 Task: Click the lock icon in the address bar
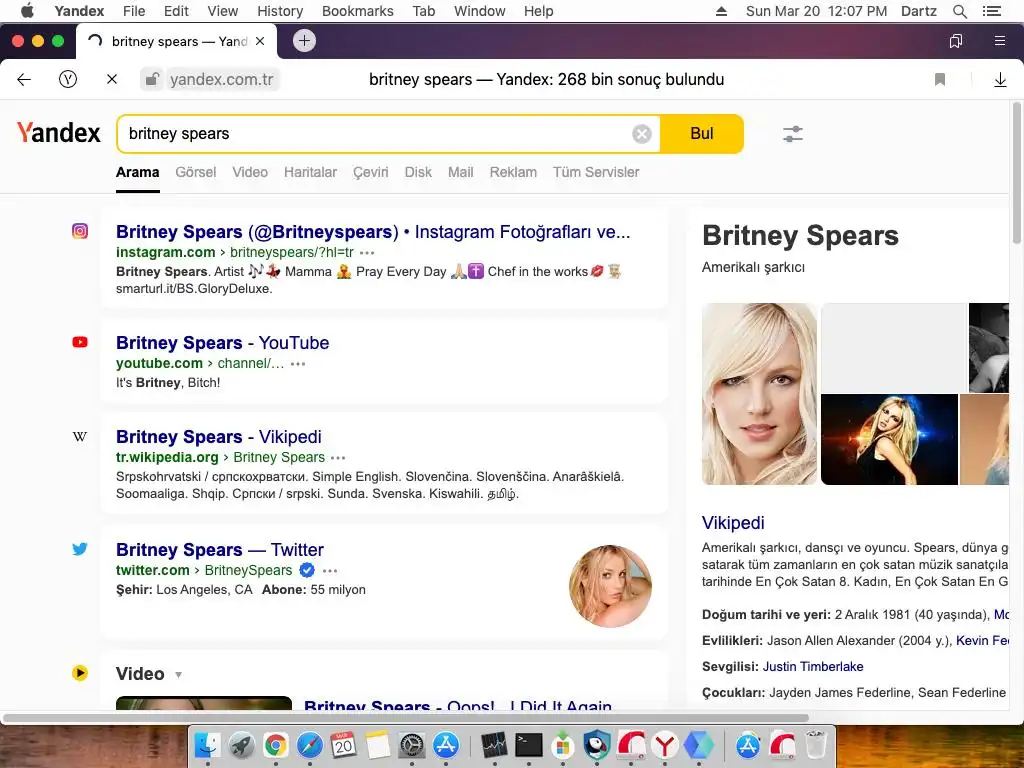coord(152,80)
